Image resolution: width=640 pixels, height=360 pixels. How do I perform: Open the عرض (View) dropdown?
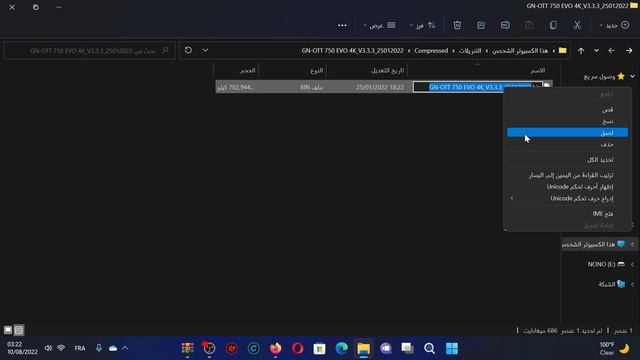coord(379,25)
